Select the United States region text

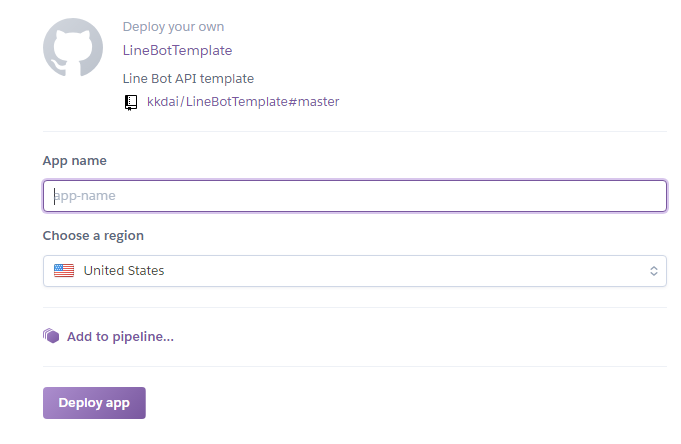pyautogui.click(x=124, y=270)
